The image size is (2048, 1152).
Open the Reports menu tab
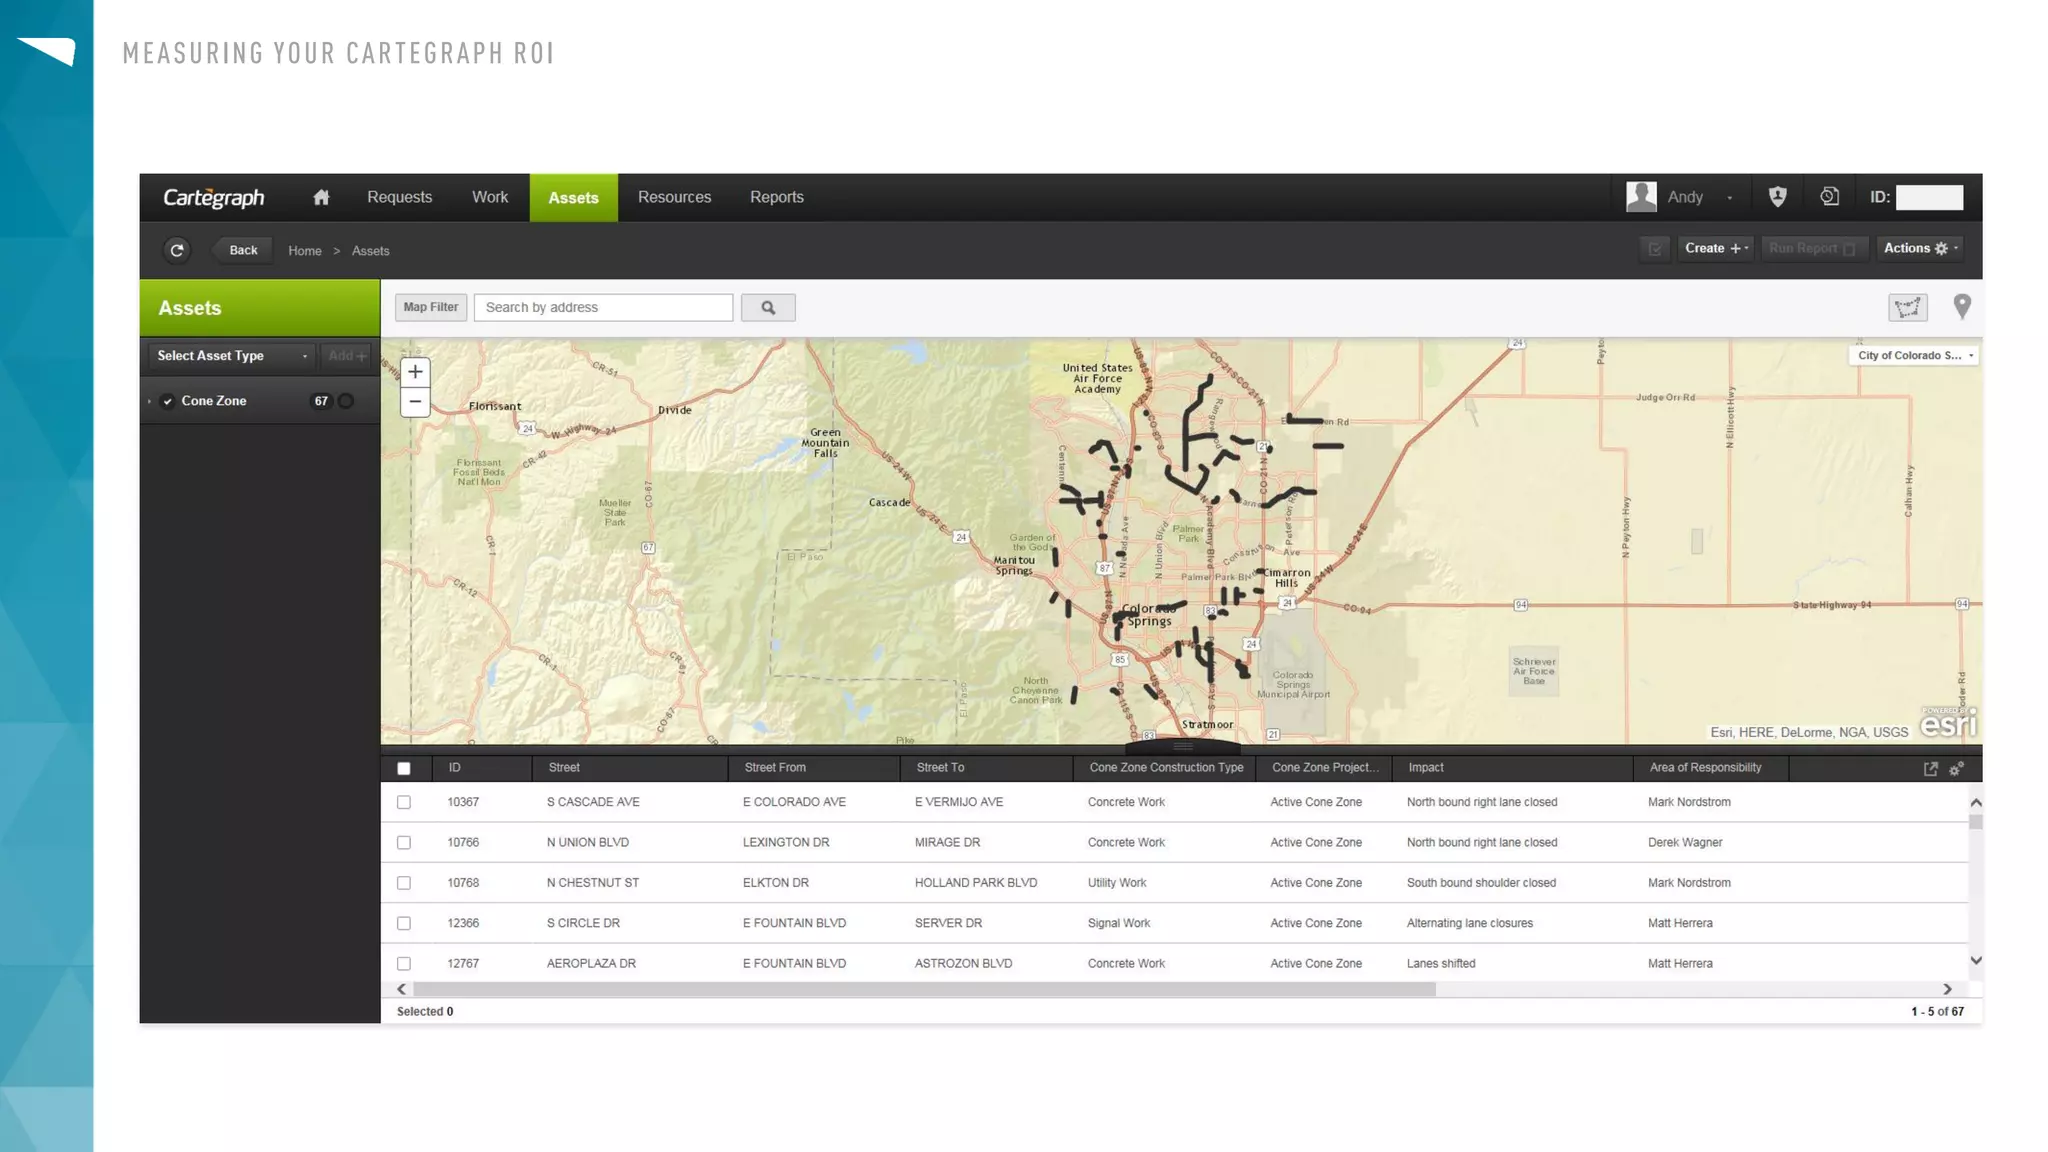click(x=776, y=197)
